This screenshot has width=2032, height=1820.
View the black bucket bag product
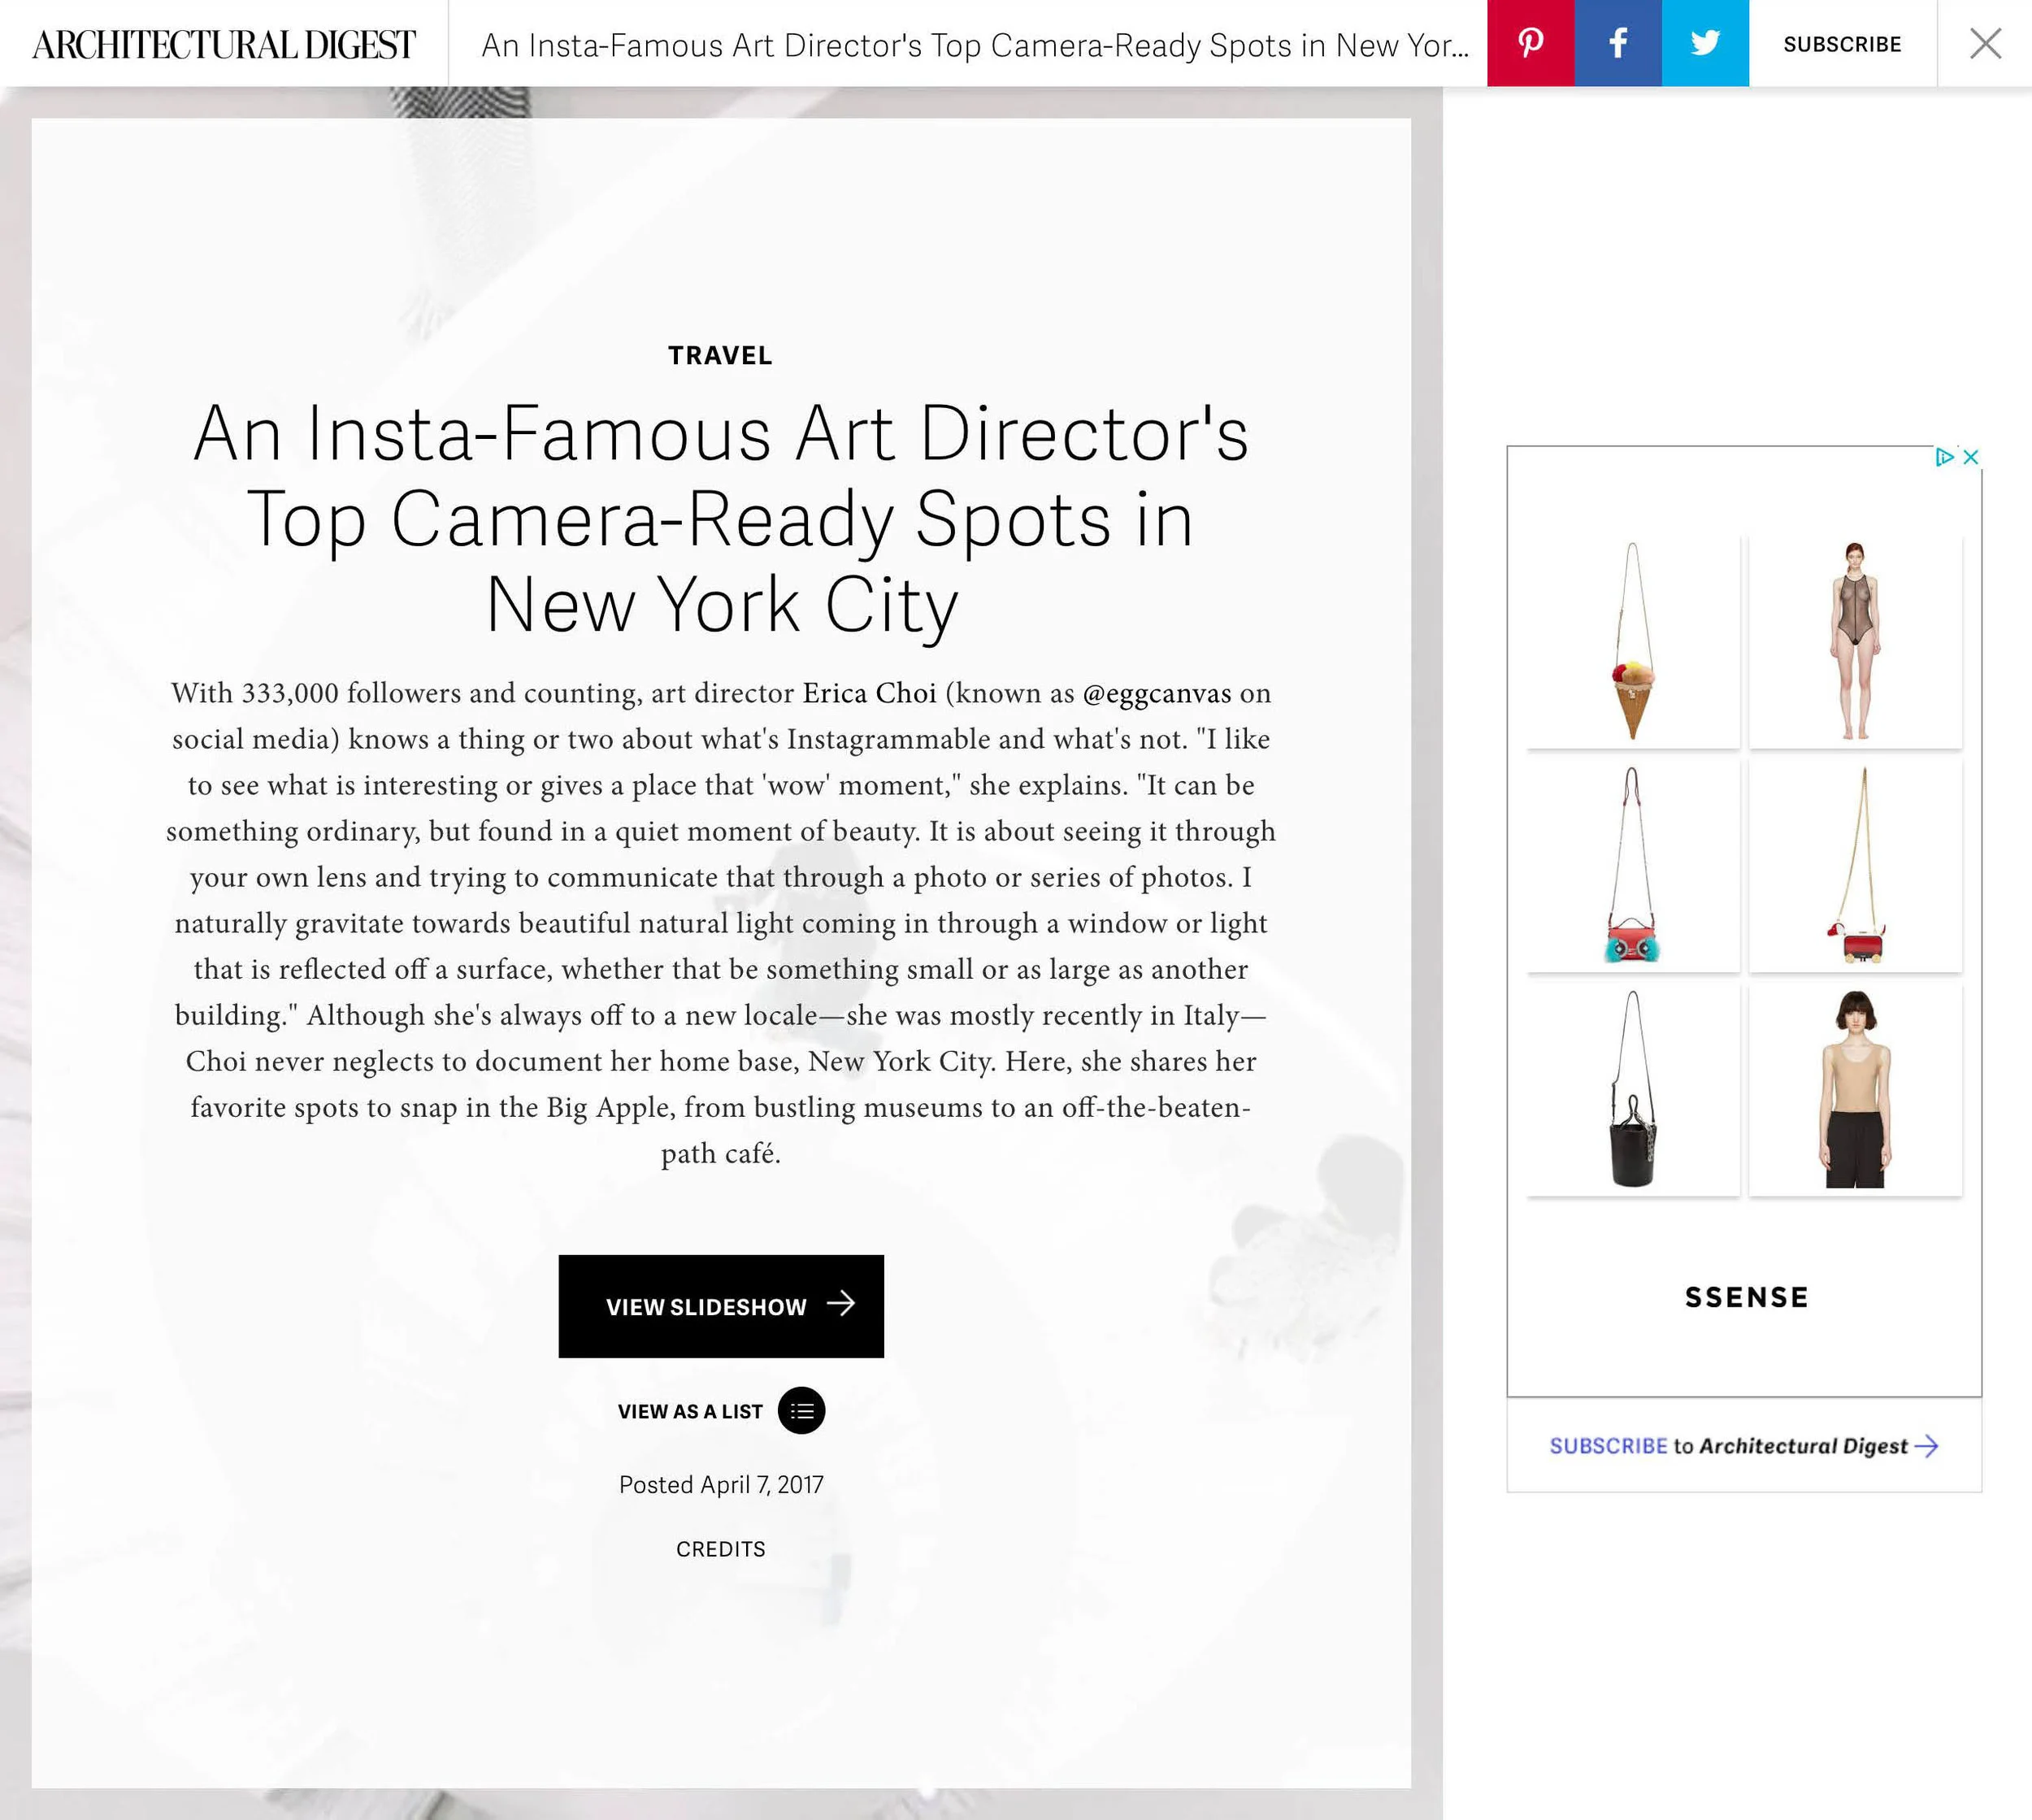point(1633,1089)
